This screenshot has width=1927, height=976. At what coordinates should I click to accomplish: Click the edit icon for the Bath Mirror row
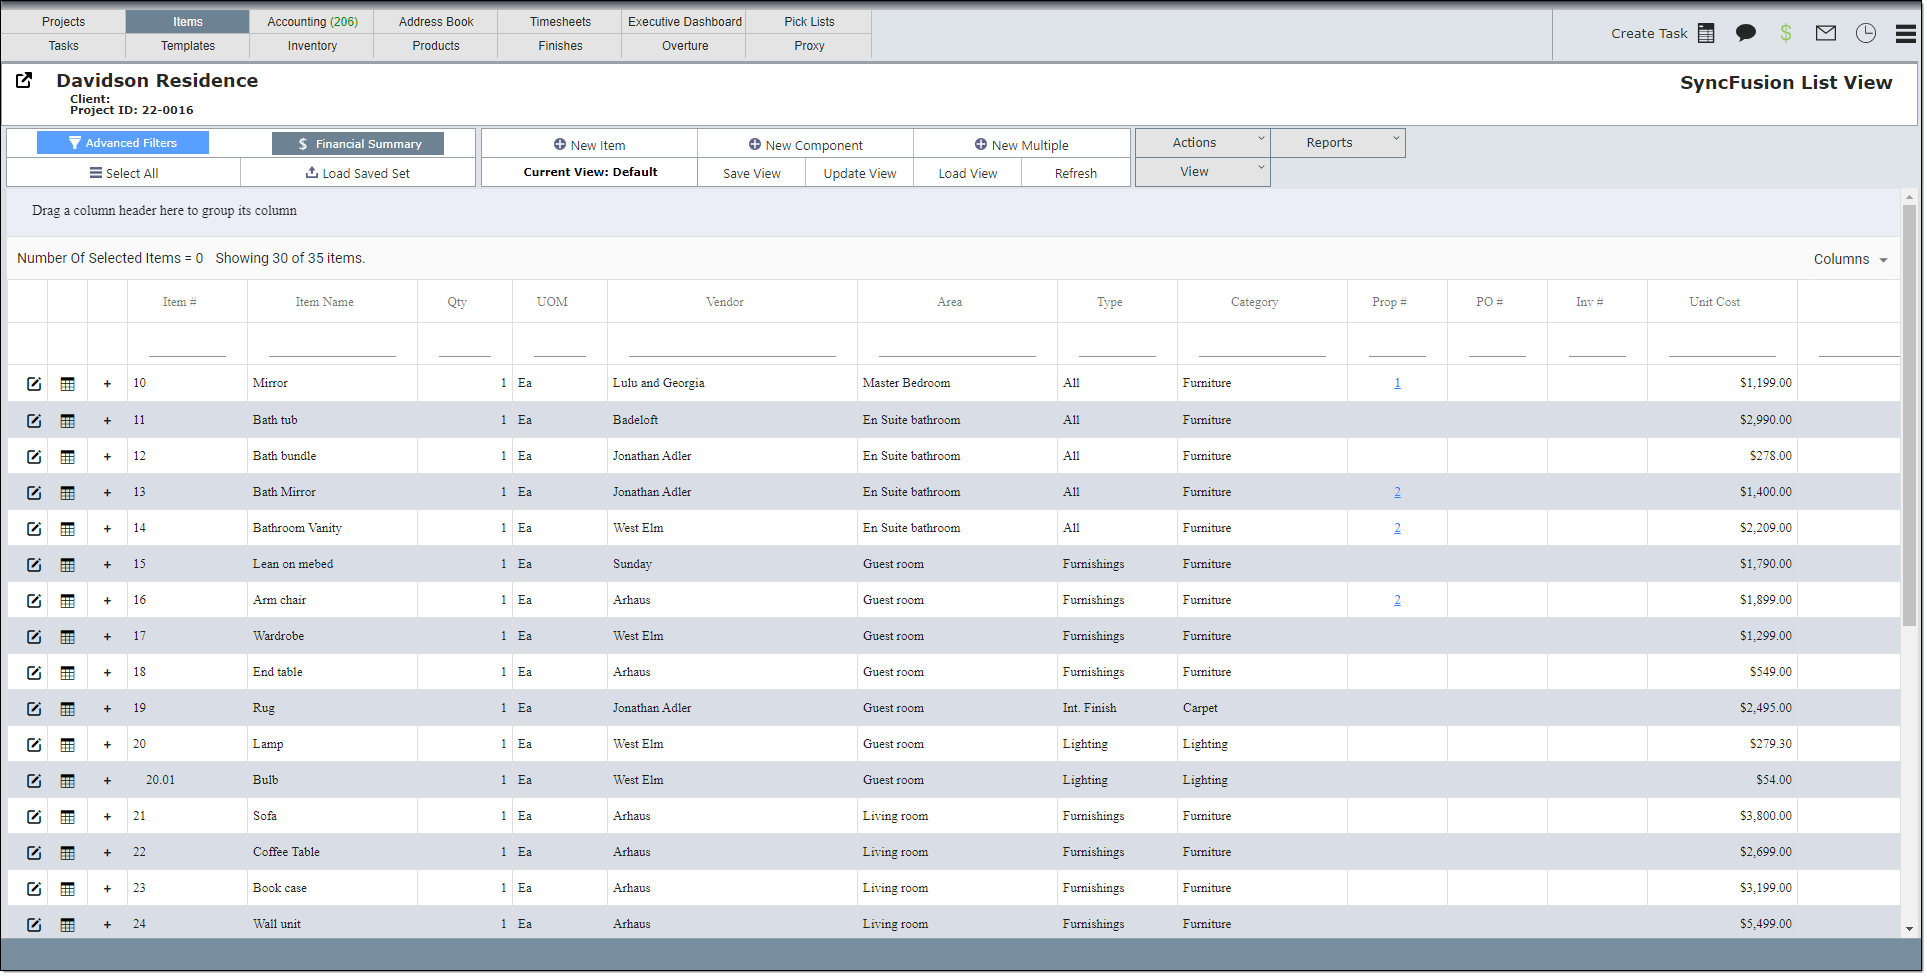[34, 493]
